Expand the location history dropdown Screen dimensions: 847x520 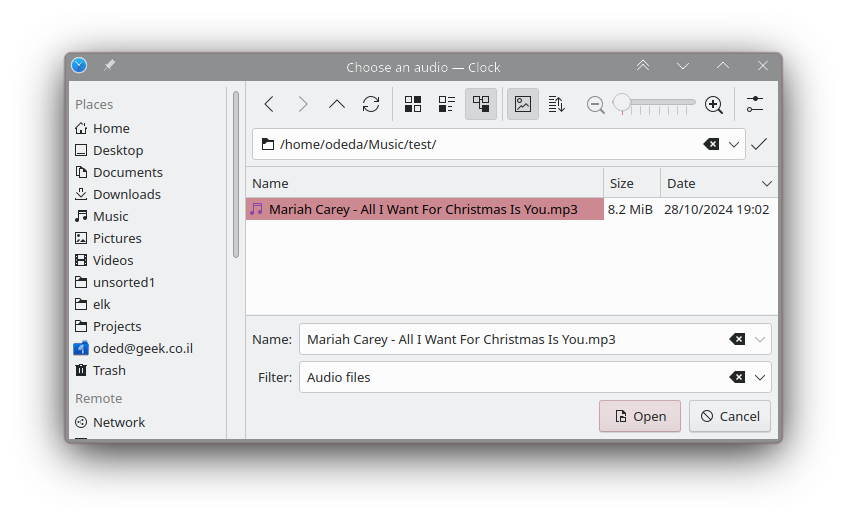click(x=734, y=144)
